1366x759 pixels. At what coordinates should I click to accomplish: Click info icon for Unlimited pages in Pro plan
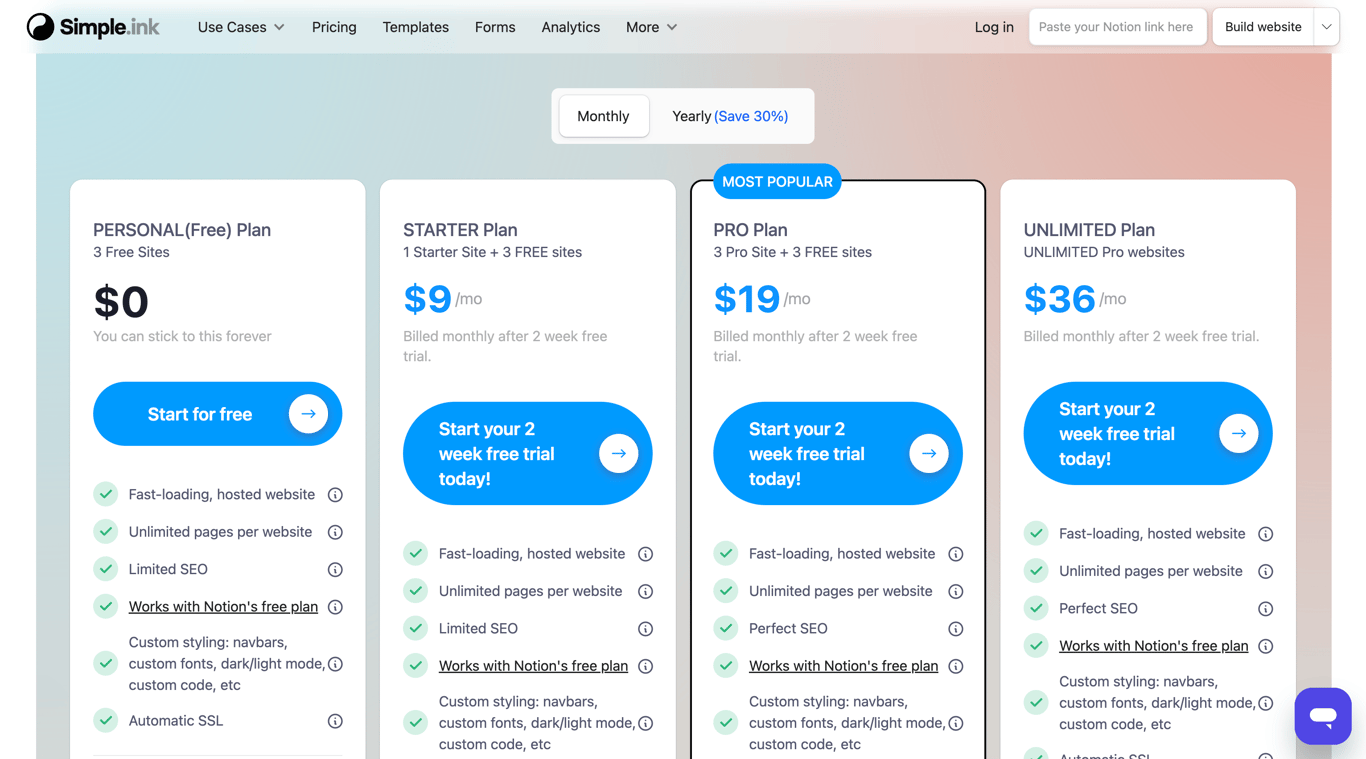[956, 592]
